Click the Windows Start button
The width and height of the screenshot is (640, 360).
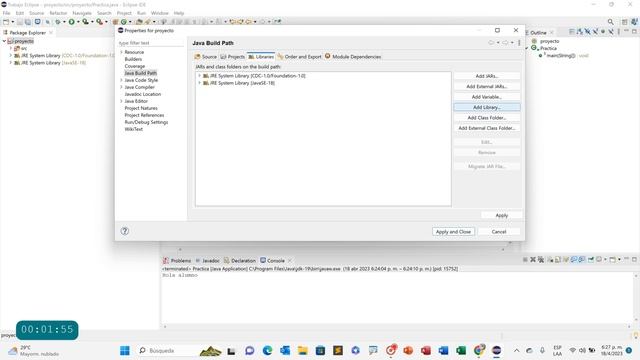point(125,350)
